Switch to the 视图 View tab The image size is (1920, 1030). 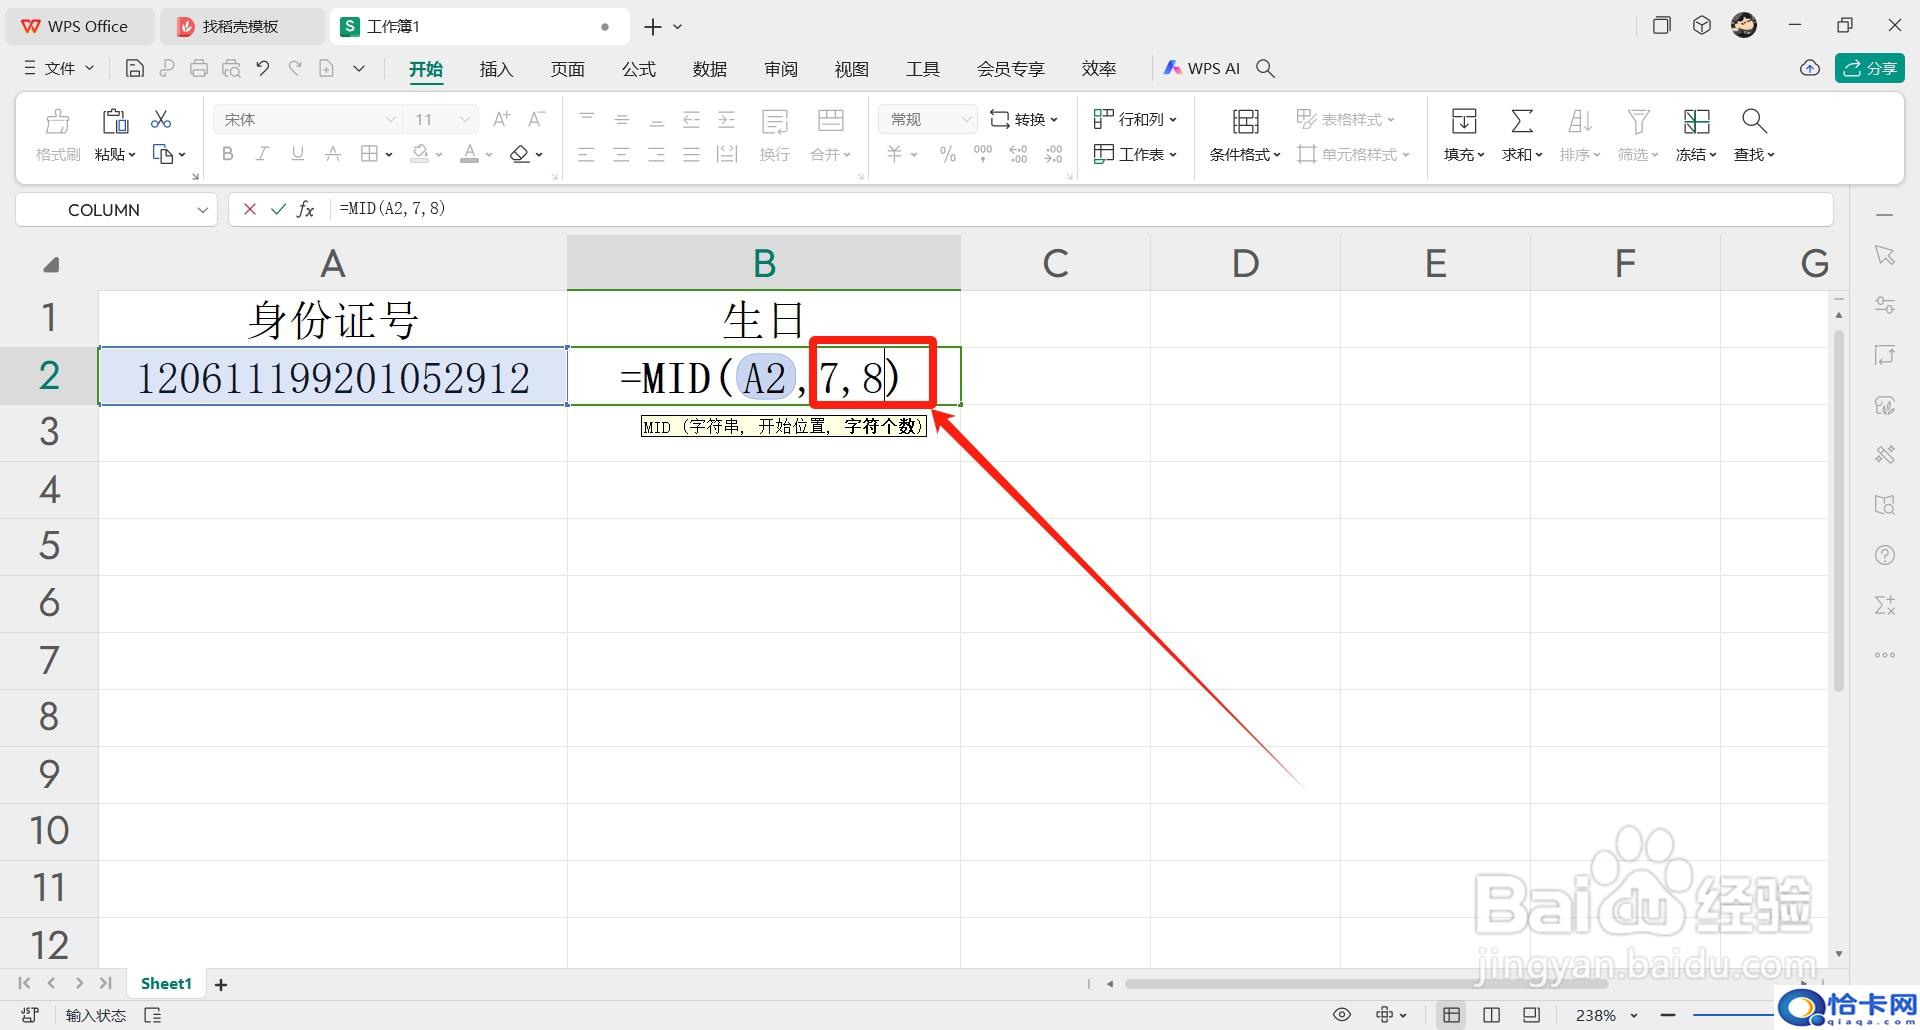pyautogui.click(x=851, y=69)
